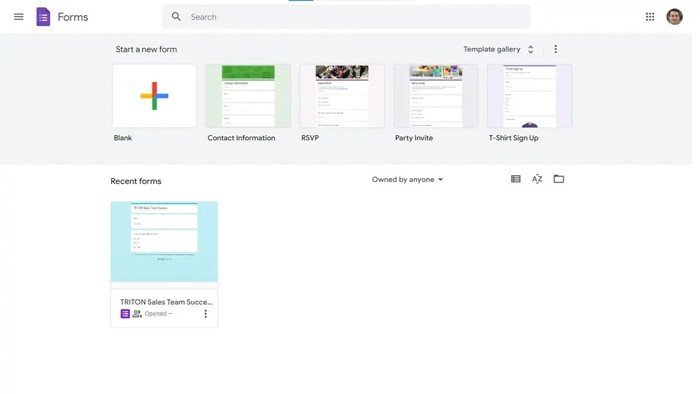Click the purple form icon on the TRITON card
The image size is (700, 394).
[125, 314]
